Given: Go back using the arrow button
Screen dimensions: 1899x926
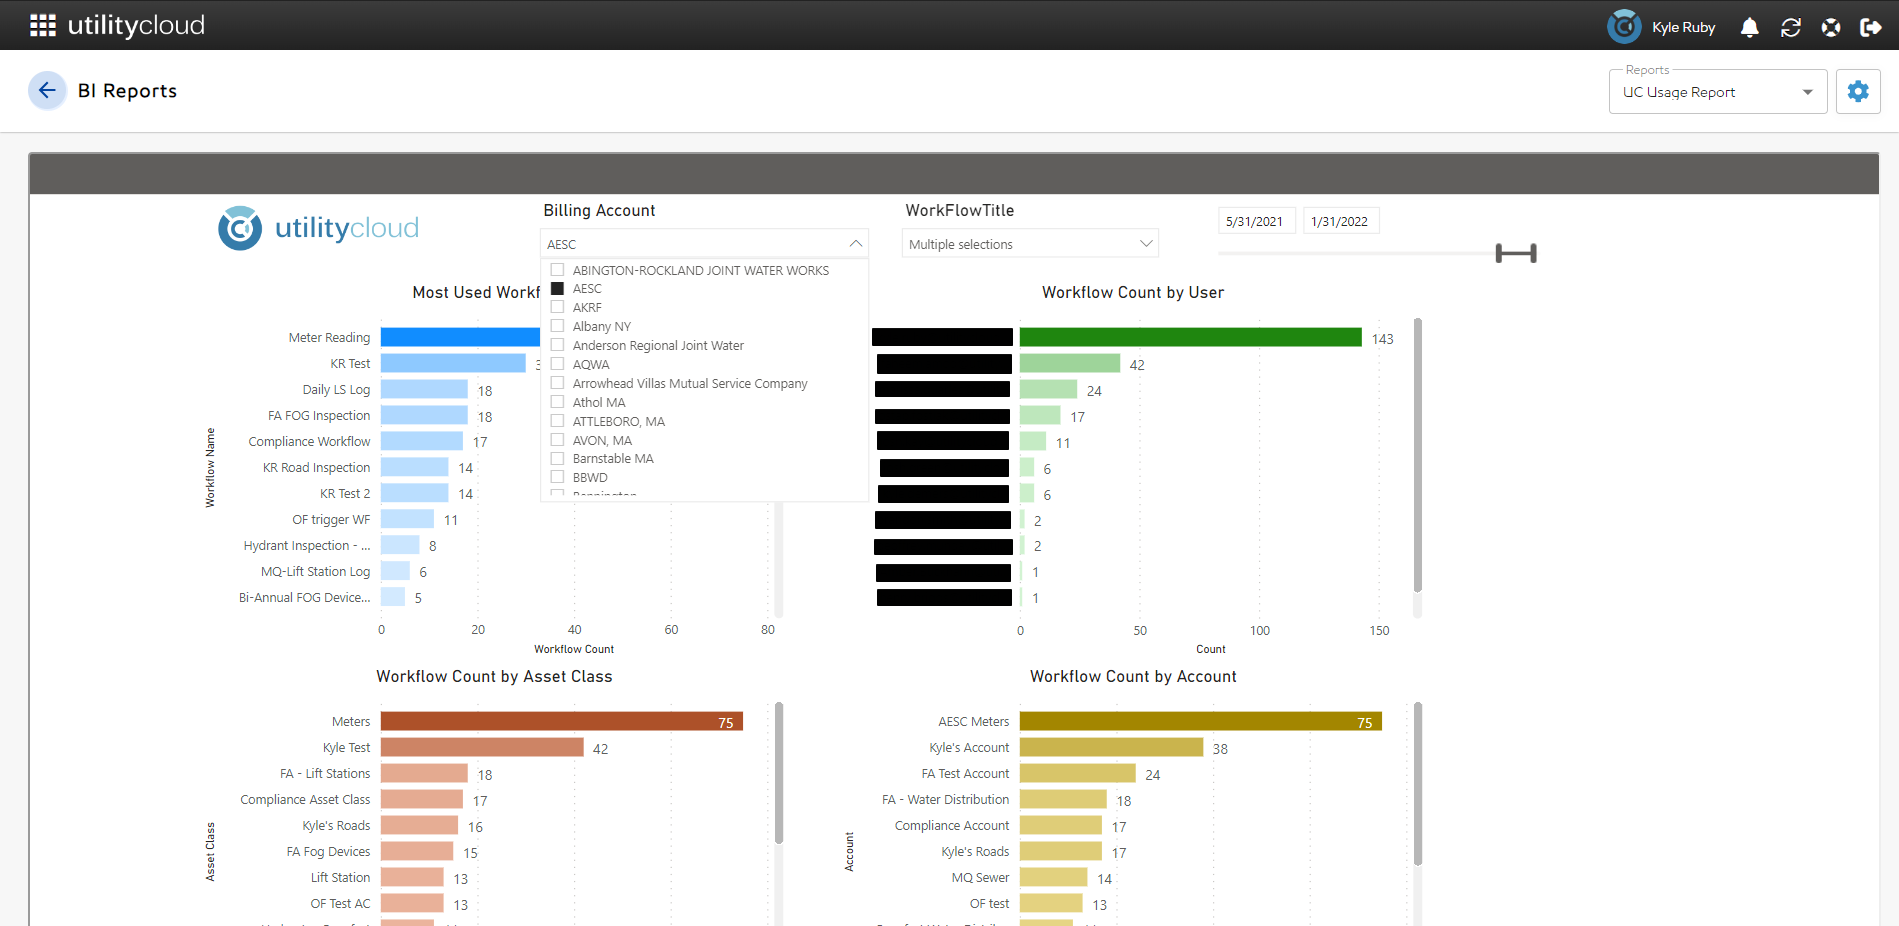Looking at the screenshot, I should 47,91.
